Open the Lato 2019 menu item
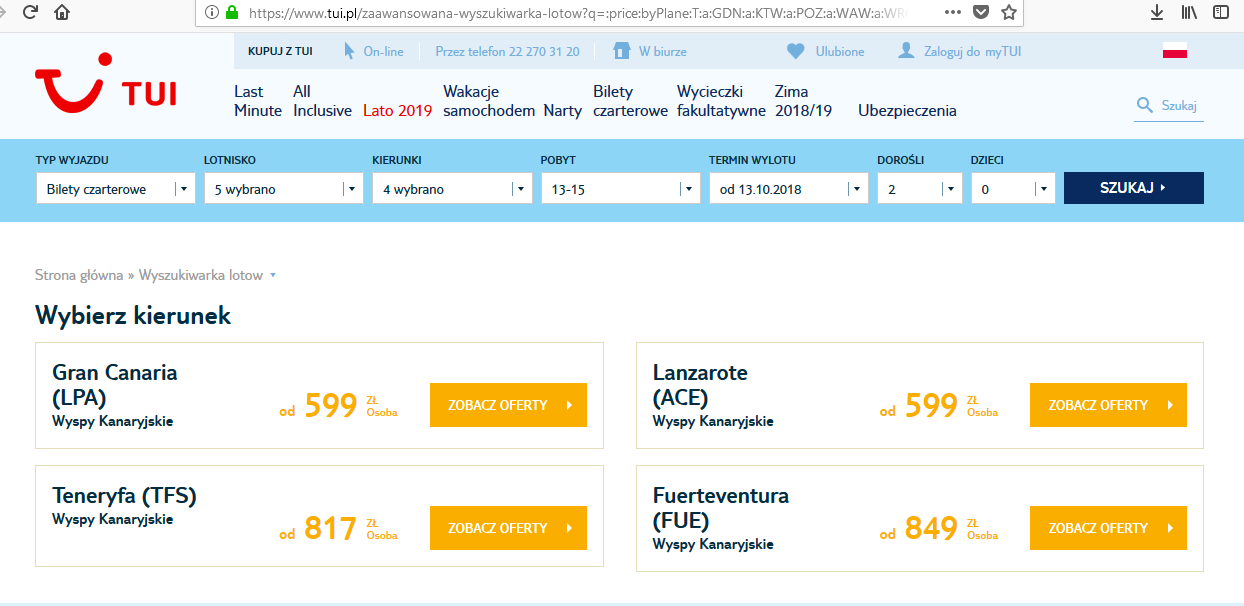 [398, 111]
